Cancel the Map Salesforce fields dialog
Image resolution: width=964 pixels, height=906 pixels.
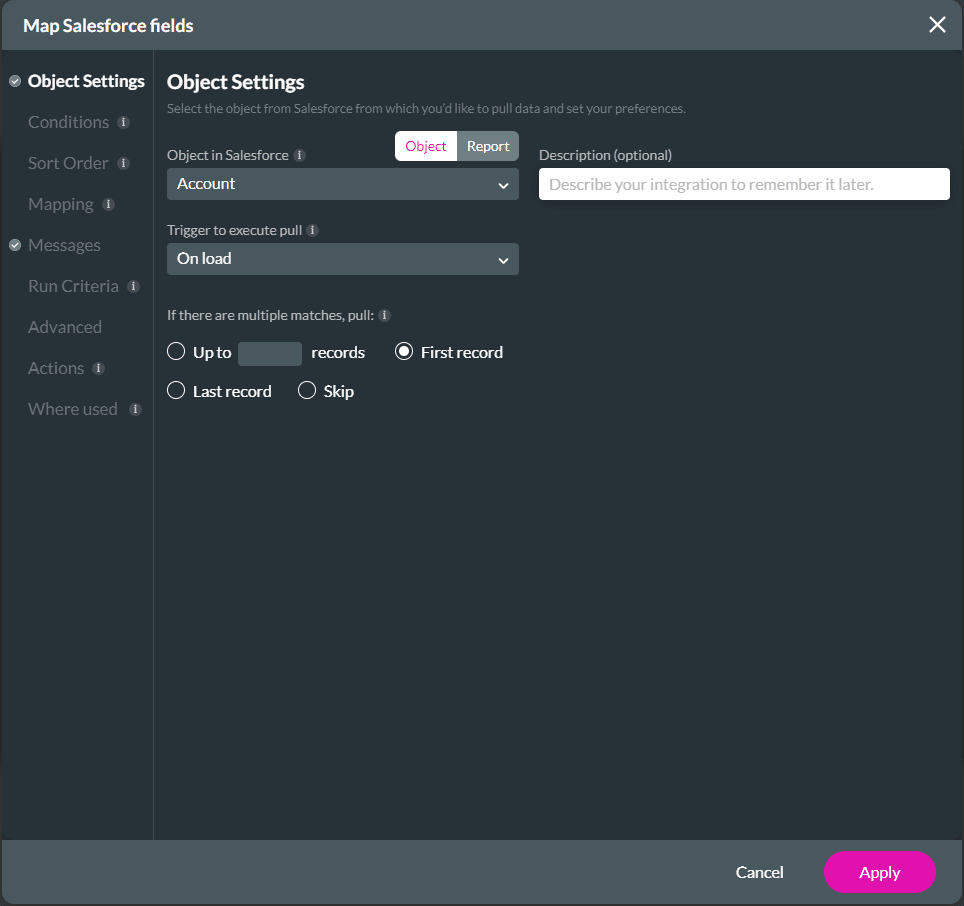pyautogui.click(x=759, y=872)
